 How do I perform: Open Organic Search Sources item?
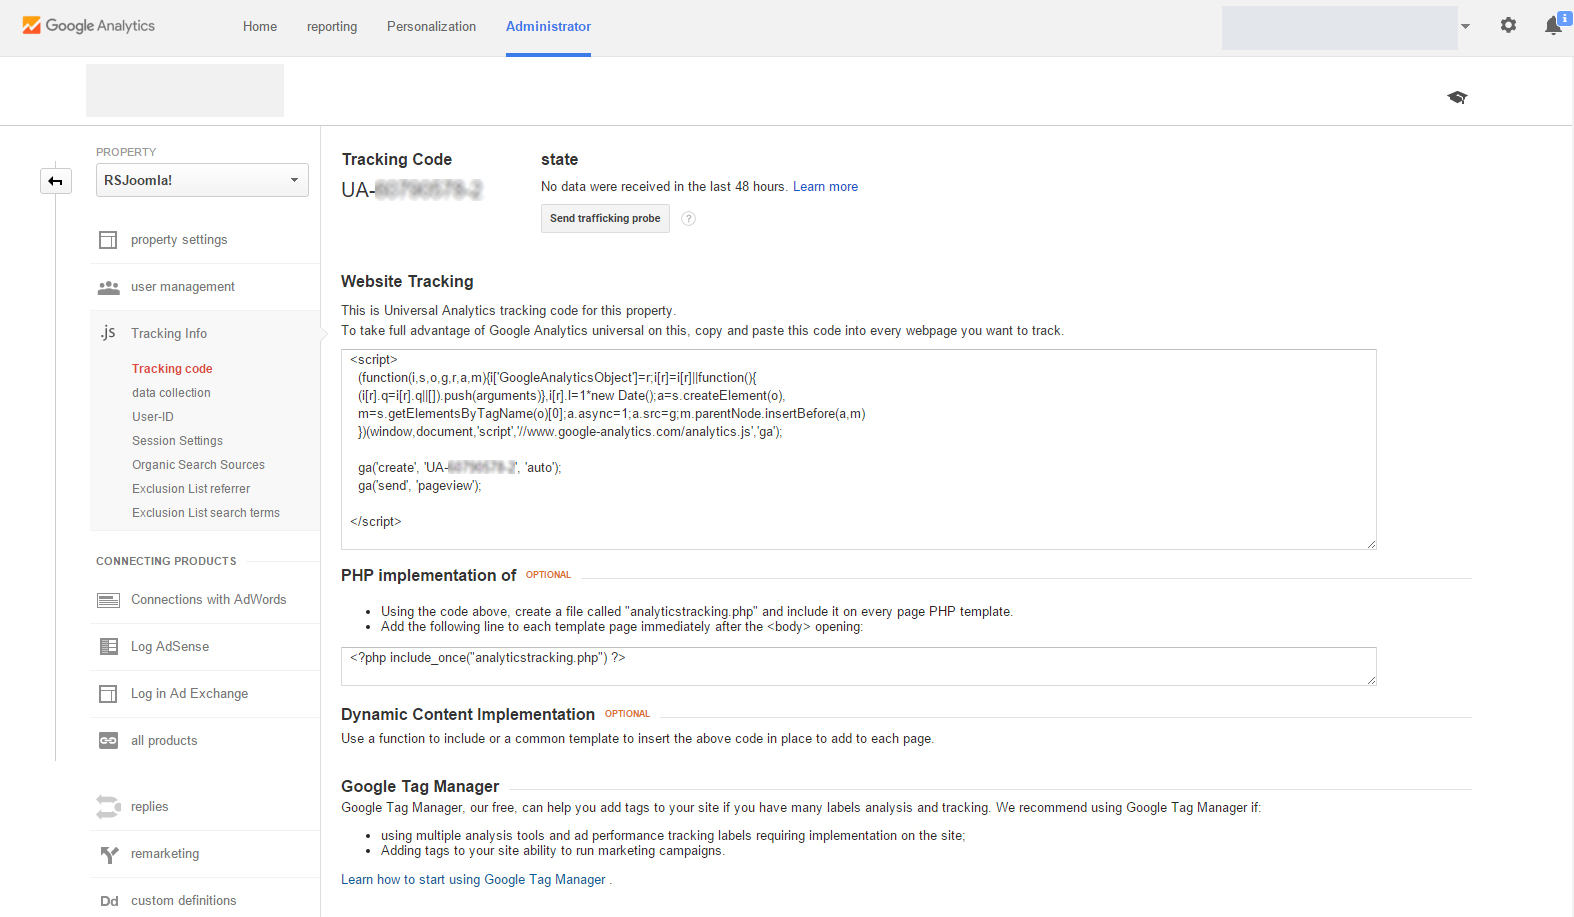(x=198, y=465)
